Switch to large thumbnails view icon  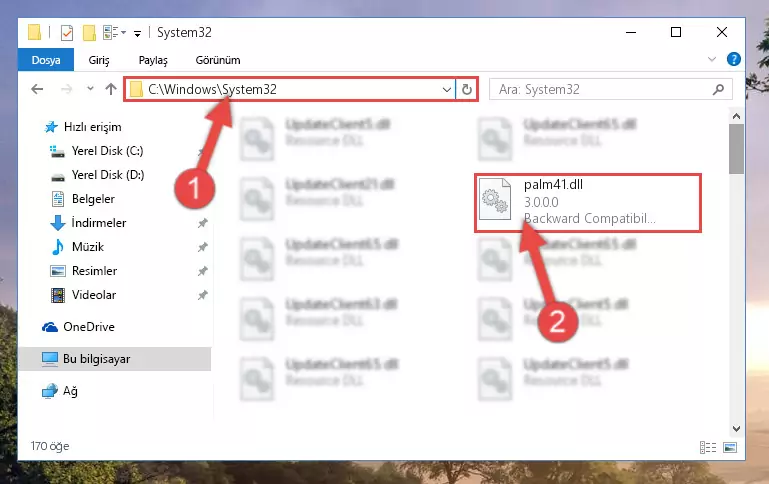click(x=730, y=447)
